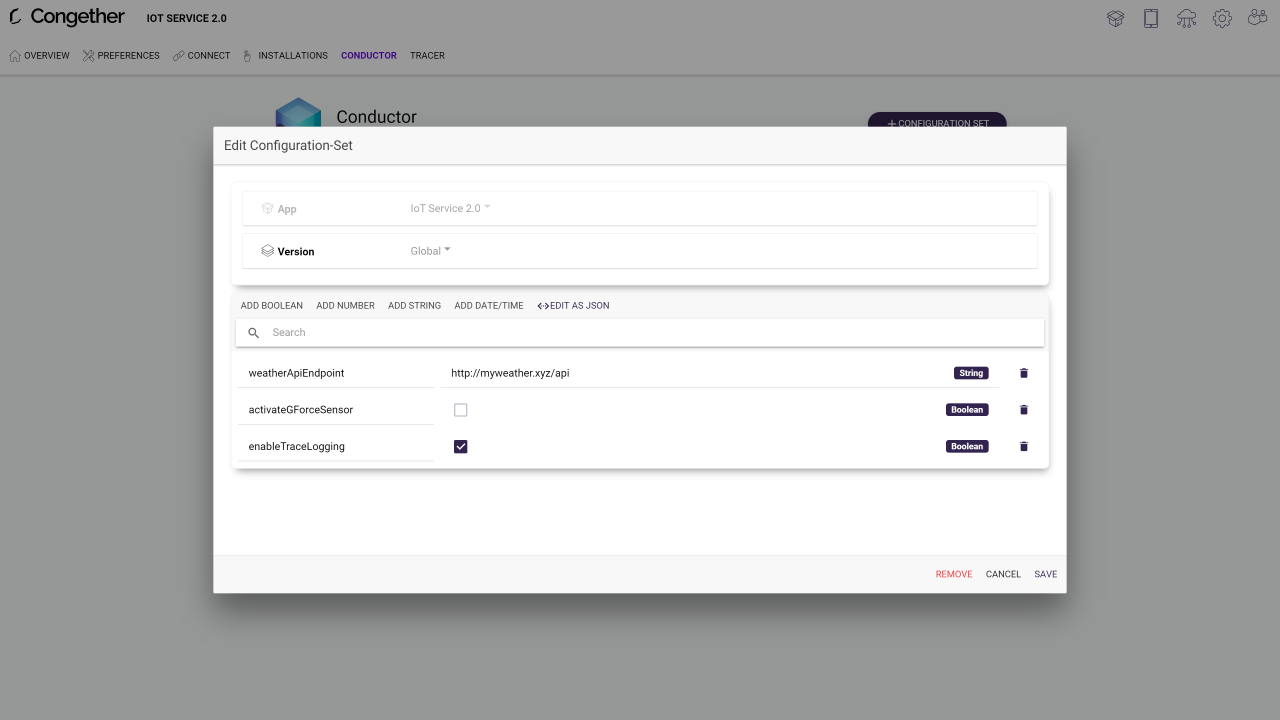Uncheck the enableTraceLogging checkbox
The height and width of the screenshot is (720, 1280).
click(x=461, y=446)
